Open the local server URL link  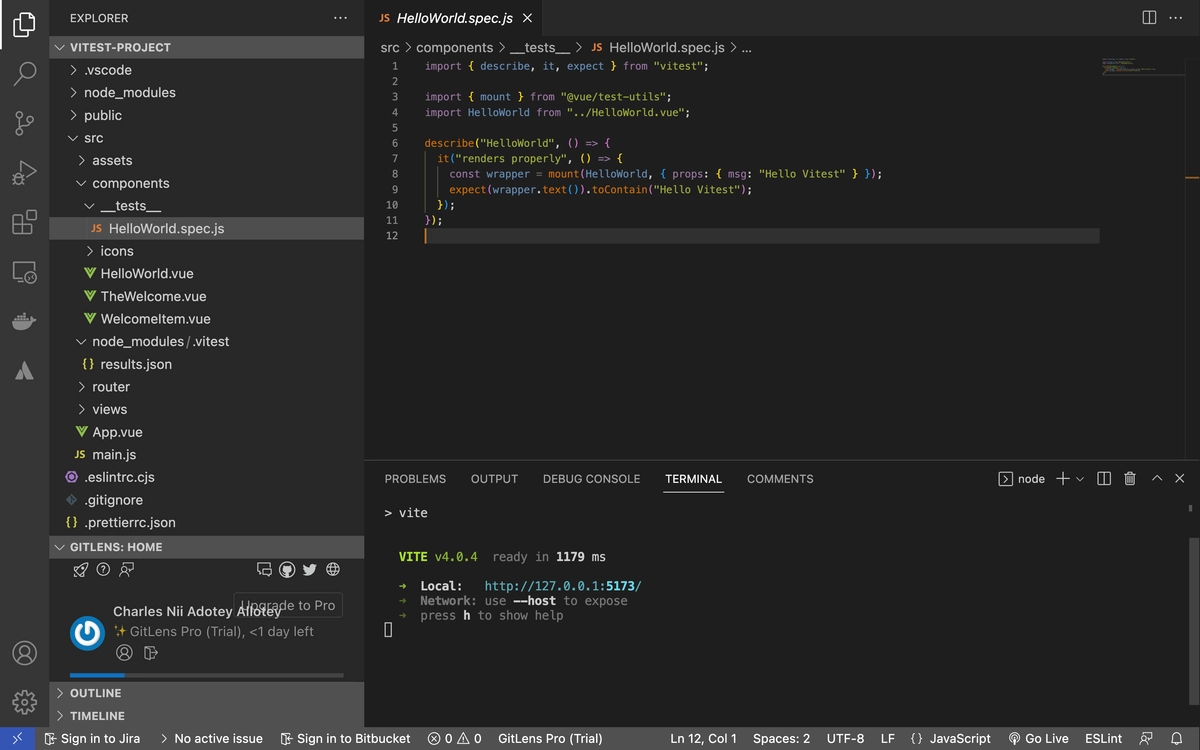point(562,586)
